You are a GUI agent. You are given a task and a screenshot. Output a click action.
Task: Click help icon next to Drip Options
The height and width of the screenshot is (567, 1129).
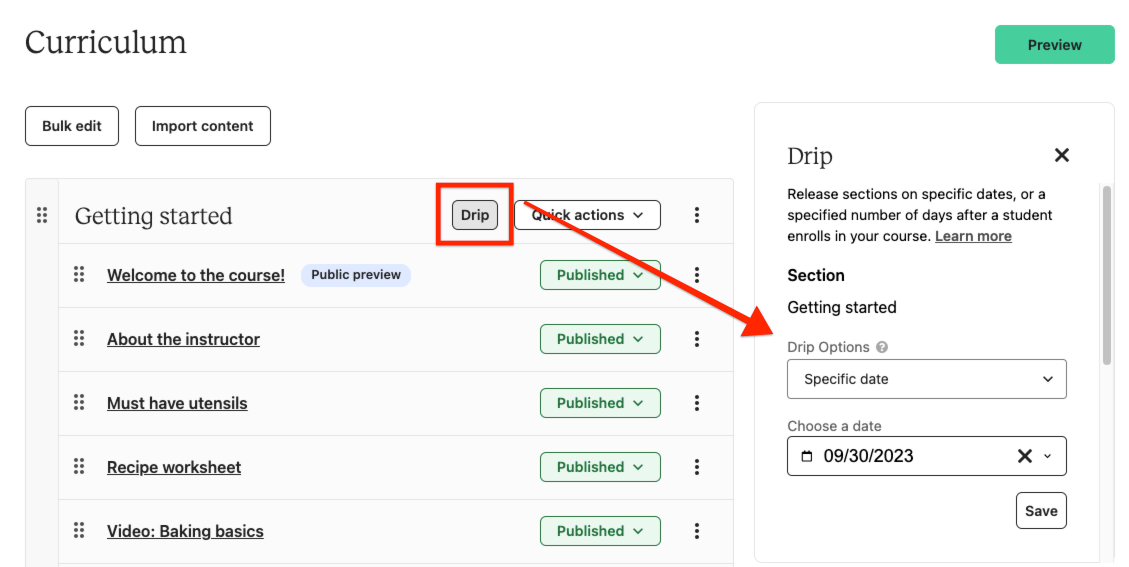882,348
